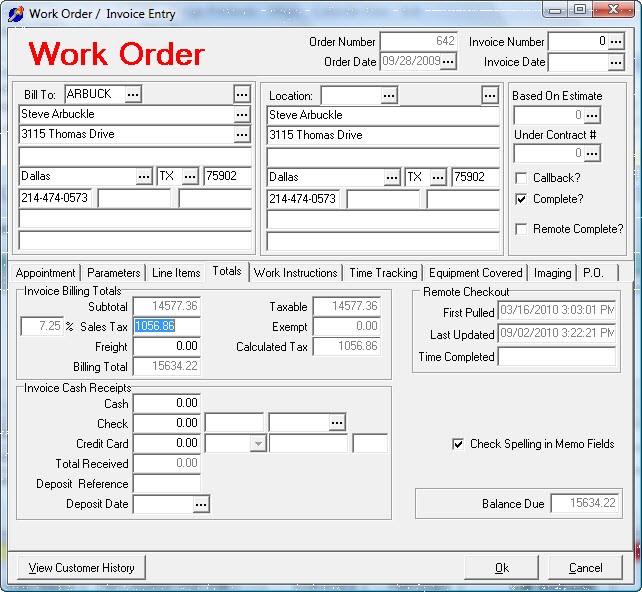Screen dimensions: 642x592
Task: Open the Bill To city lookup next to Dallas
Action: (144, 177)
